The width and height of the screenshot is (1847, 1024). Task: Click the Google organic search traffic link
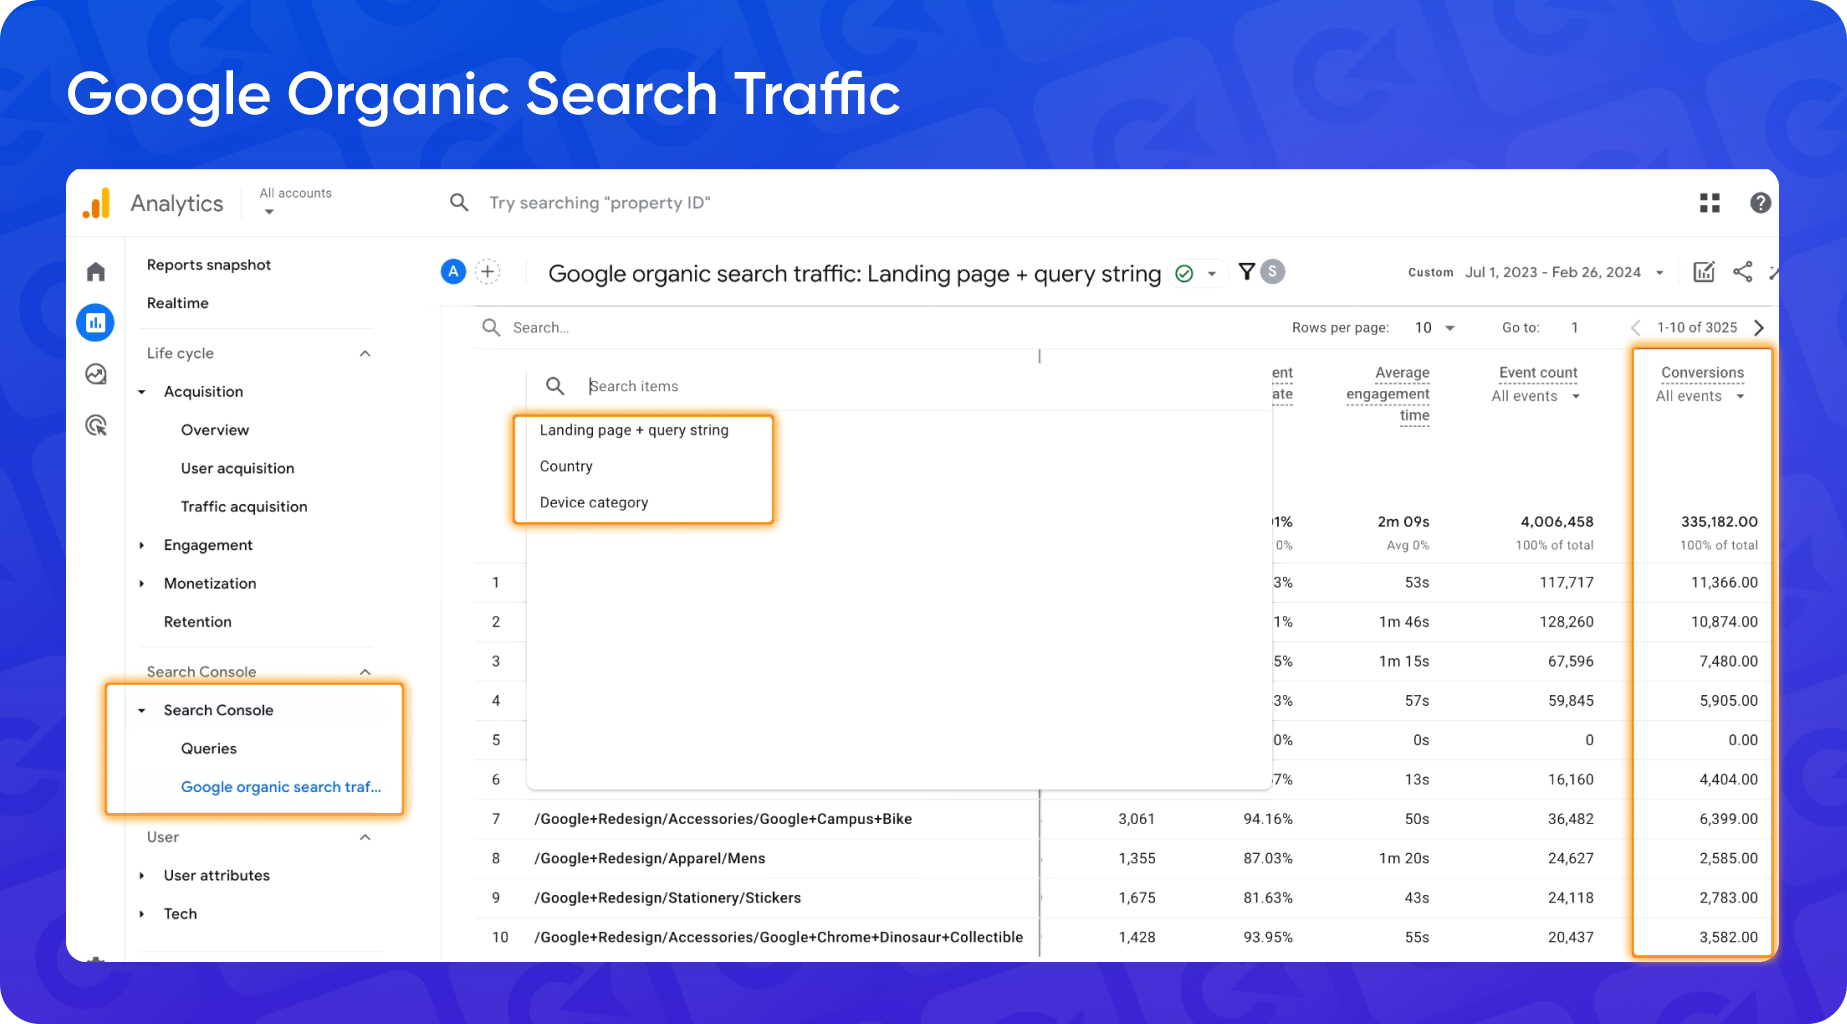[x=281, y=787]
